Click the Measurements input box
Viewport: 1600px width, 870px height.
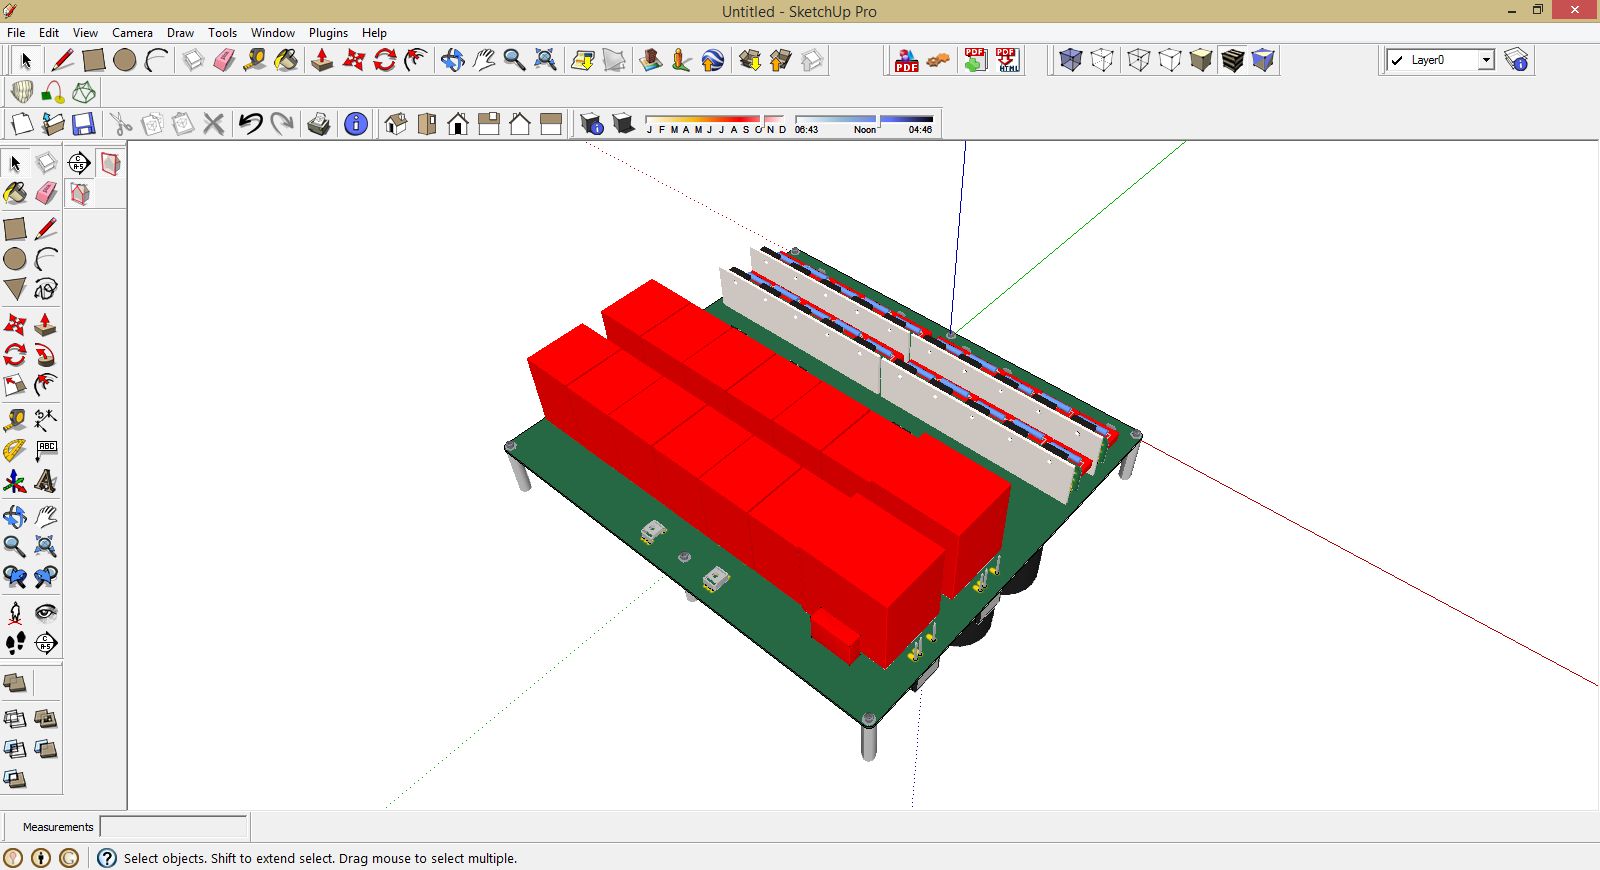coord(173,827)
